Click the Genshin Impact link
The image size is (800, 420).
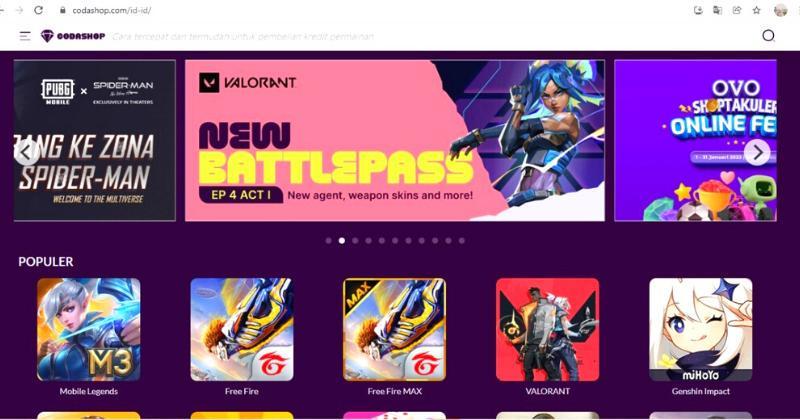coord(701,391)
